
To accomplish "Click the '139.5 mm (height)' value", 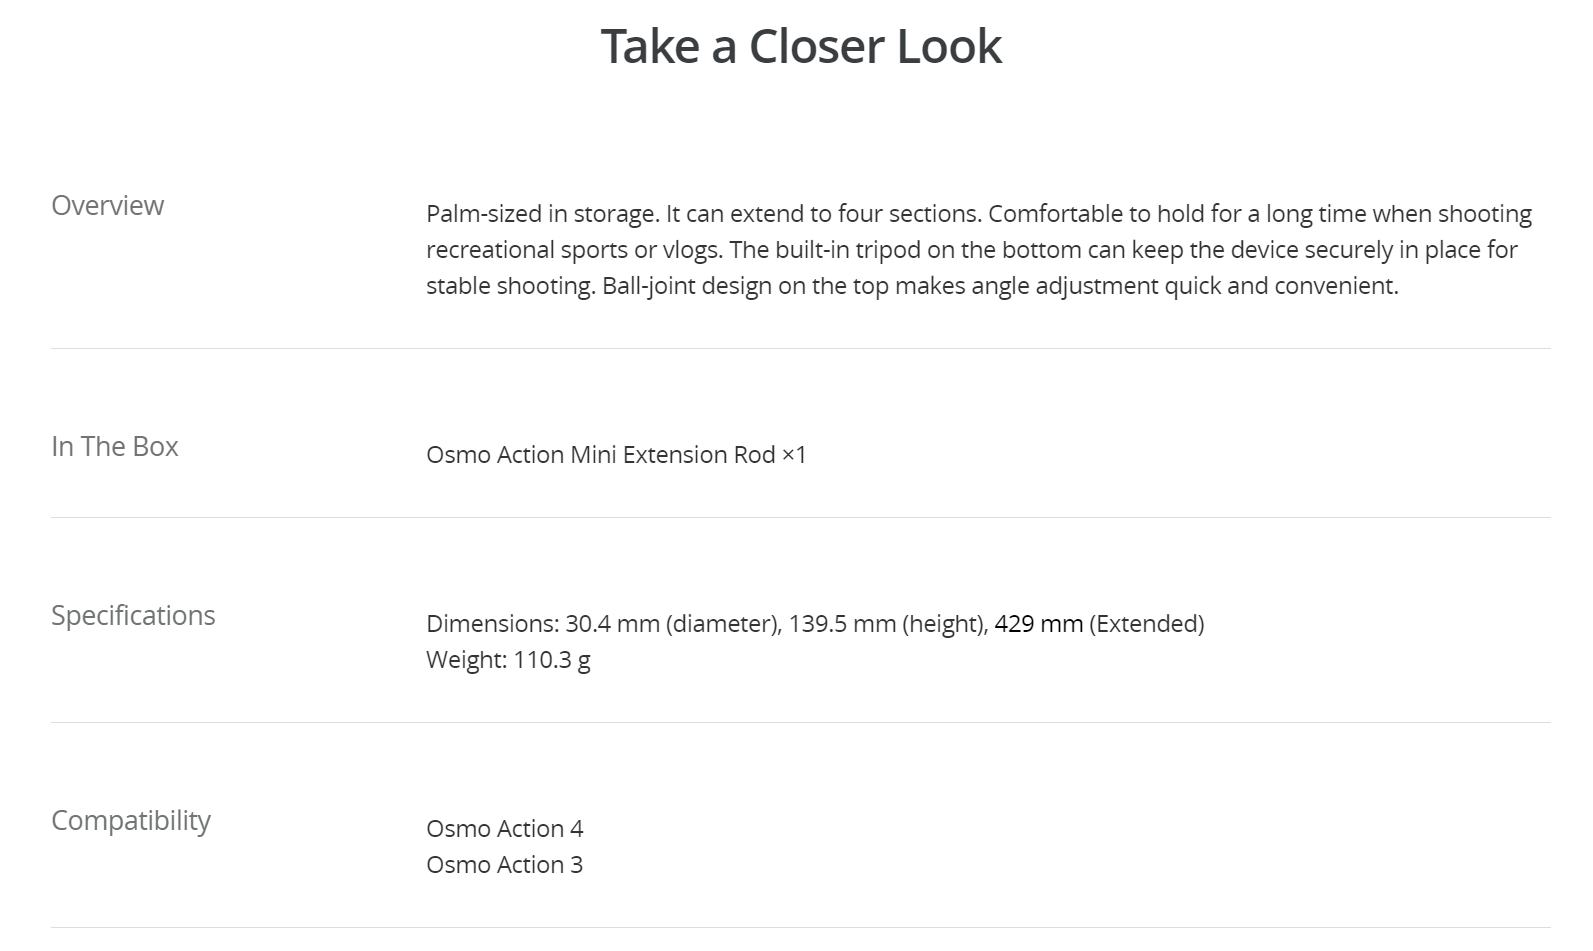I will coord(888,624).
